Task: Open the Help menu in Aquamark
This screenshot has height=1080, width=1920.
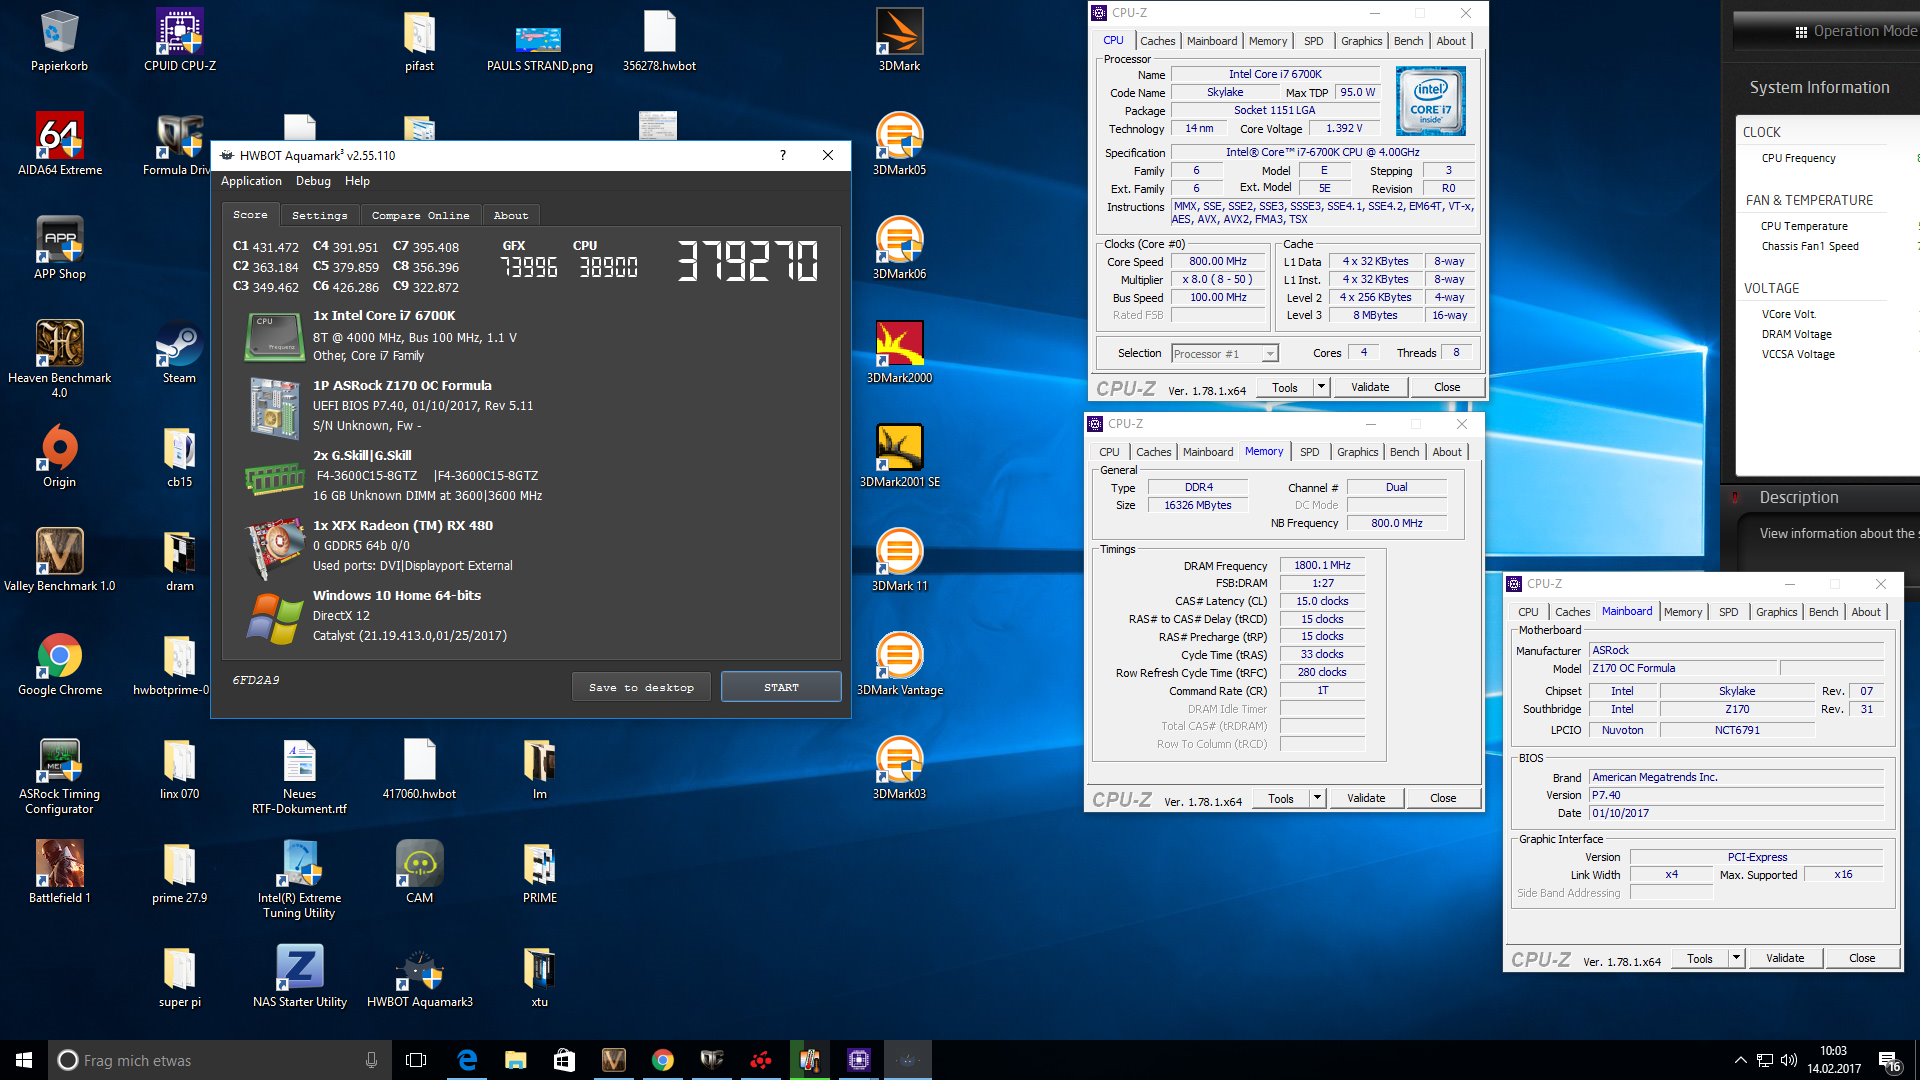Action: (x=357, y=181)
